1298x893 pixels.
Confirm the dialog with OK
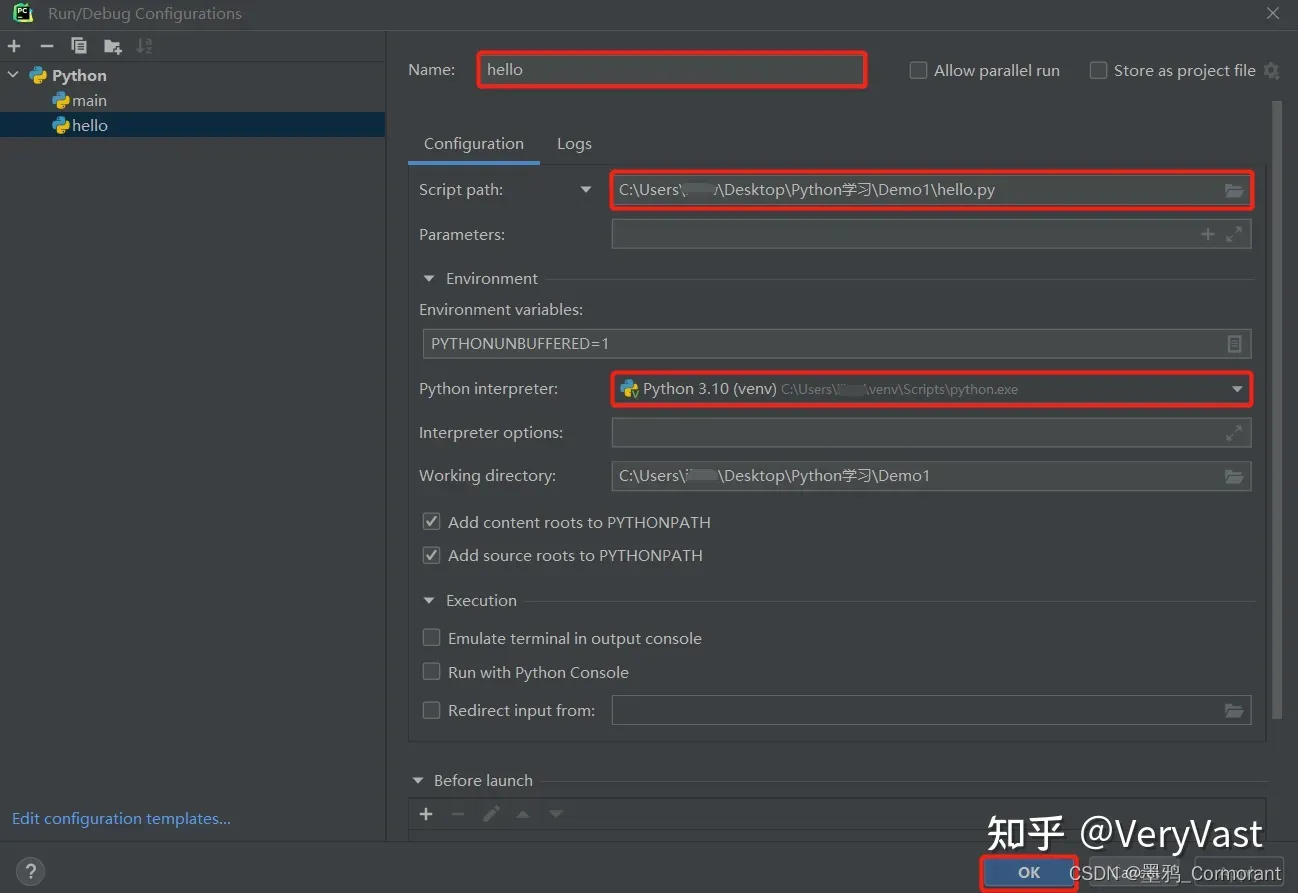(1029, 872)
